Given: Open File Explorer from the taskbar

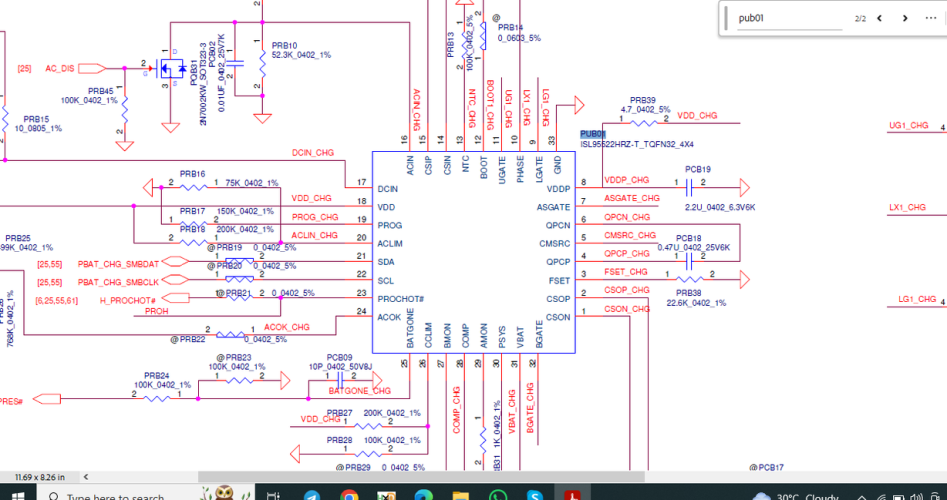Looking at the screenshot, I should pos(461,494).
